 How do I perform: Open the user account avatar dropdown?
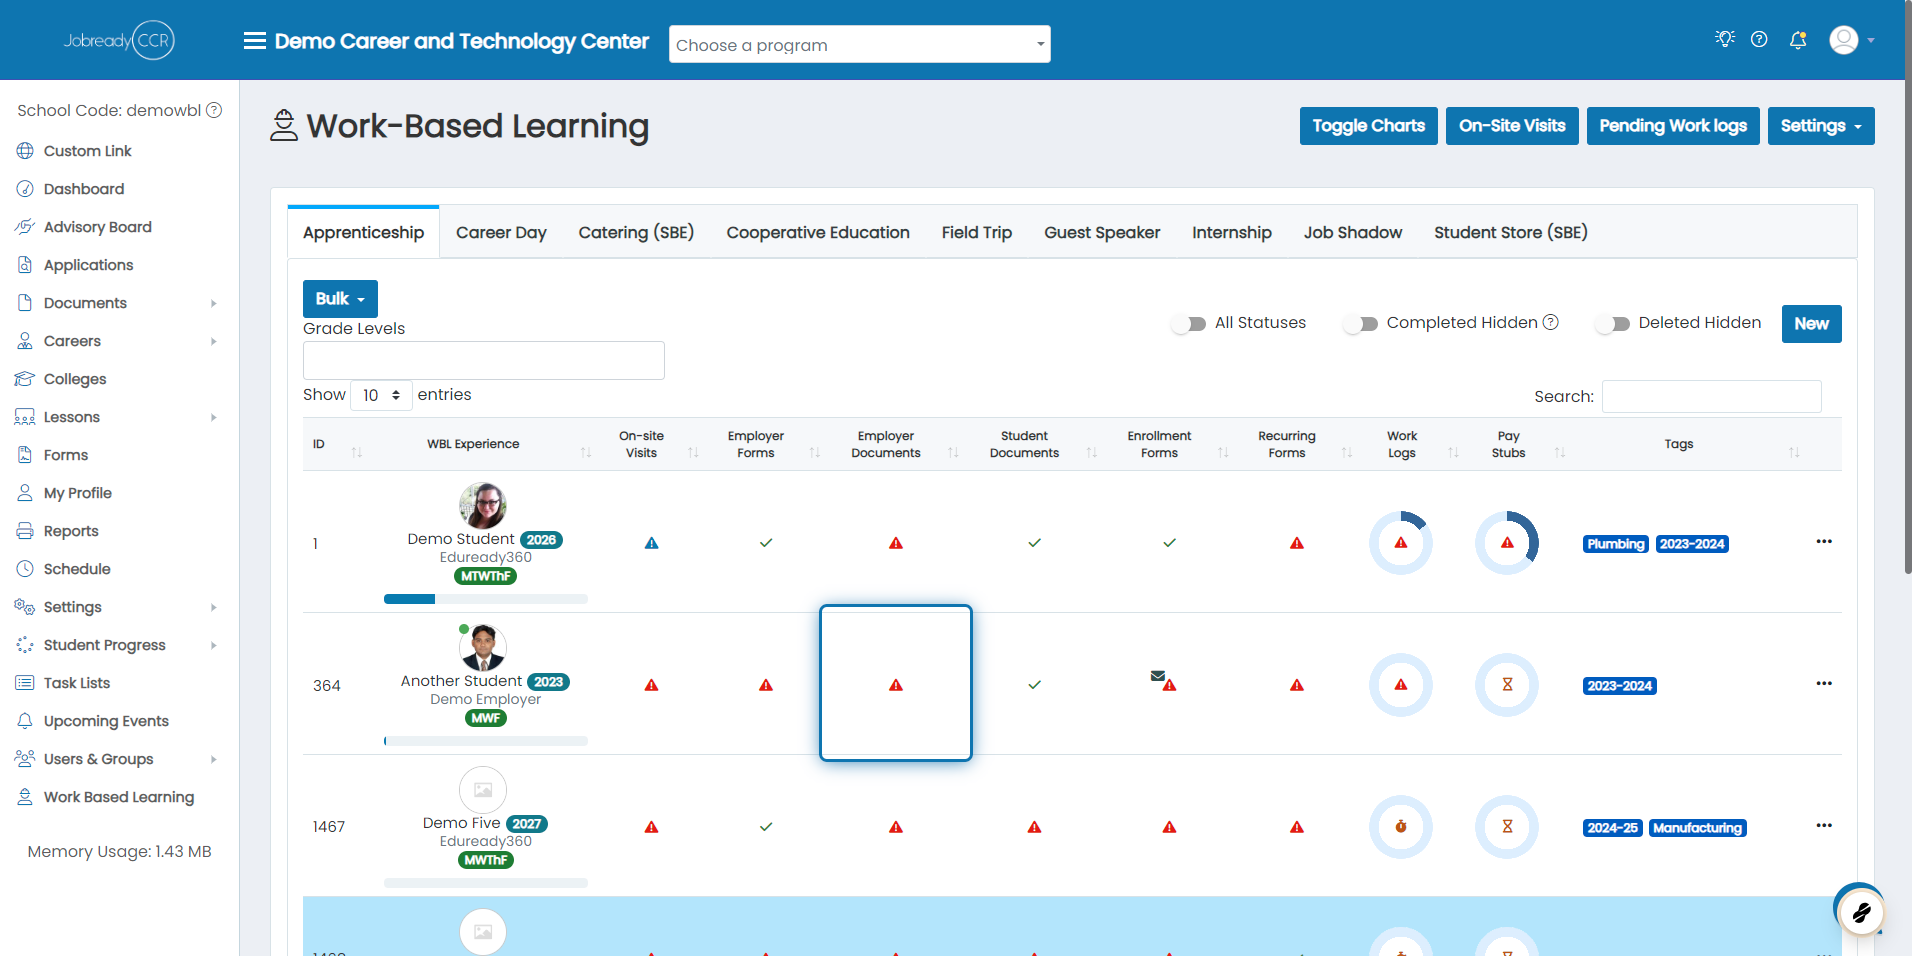tap(1851, 40)
